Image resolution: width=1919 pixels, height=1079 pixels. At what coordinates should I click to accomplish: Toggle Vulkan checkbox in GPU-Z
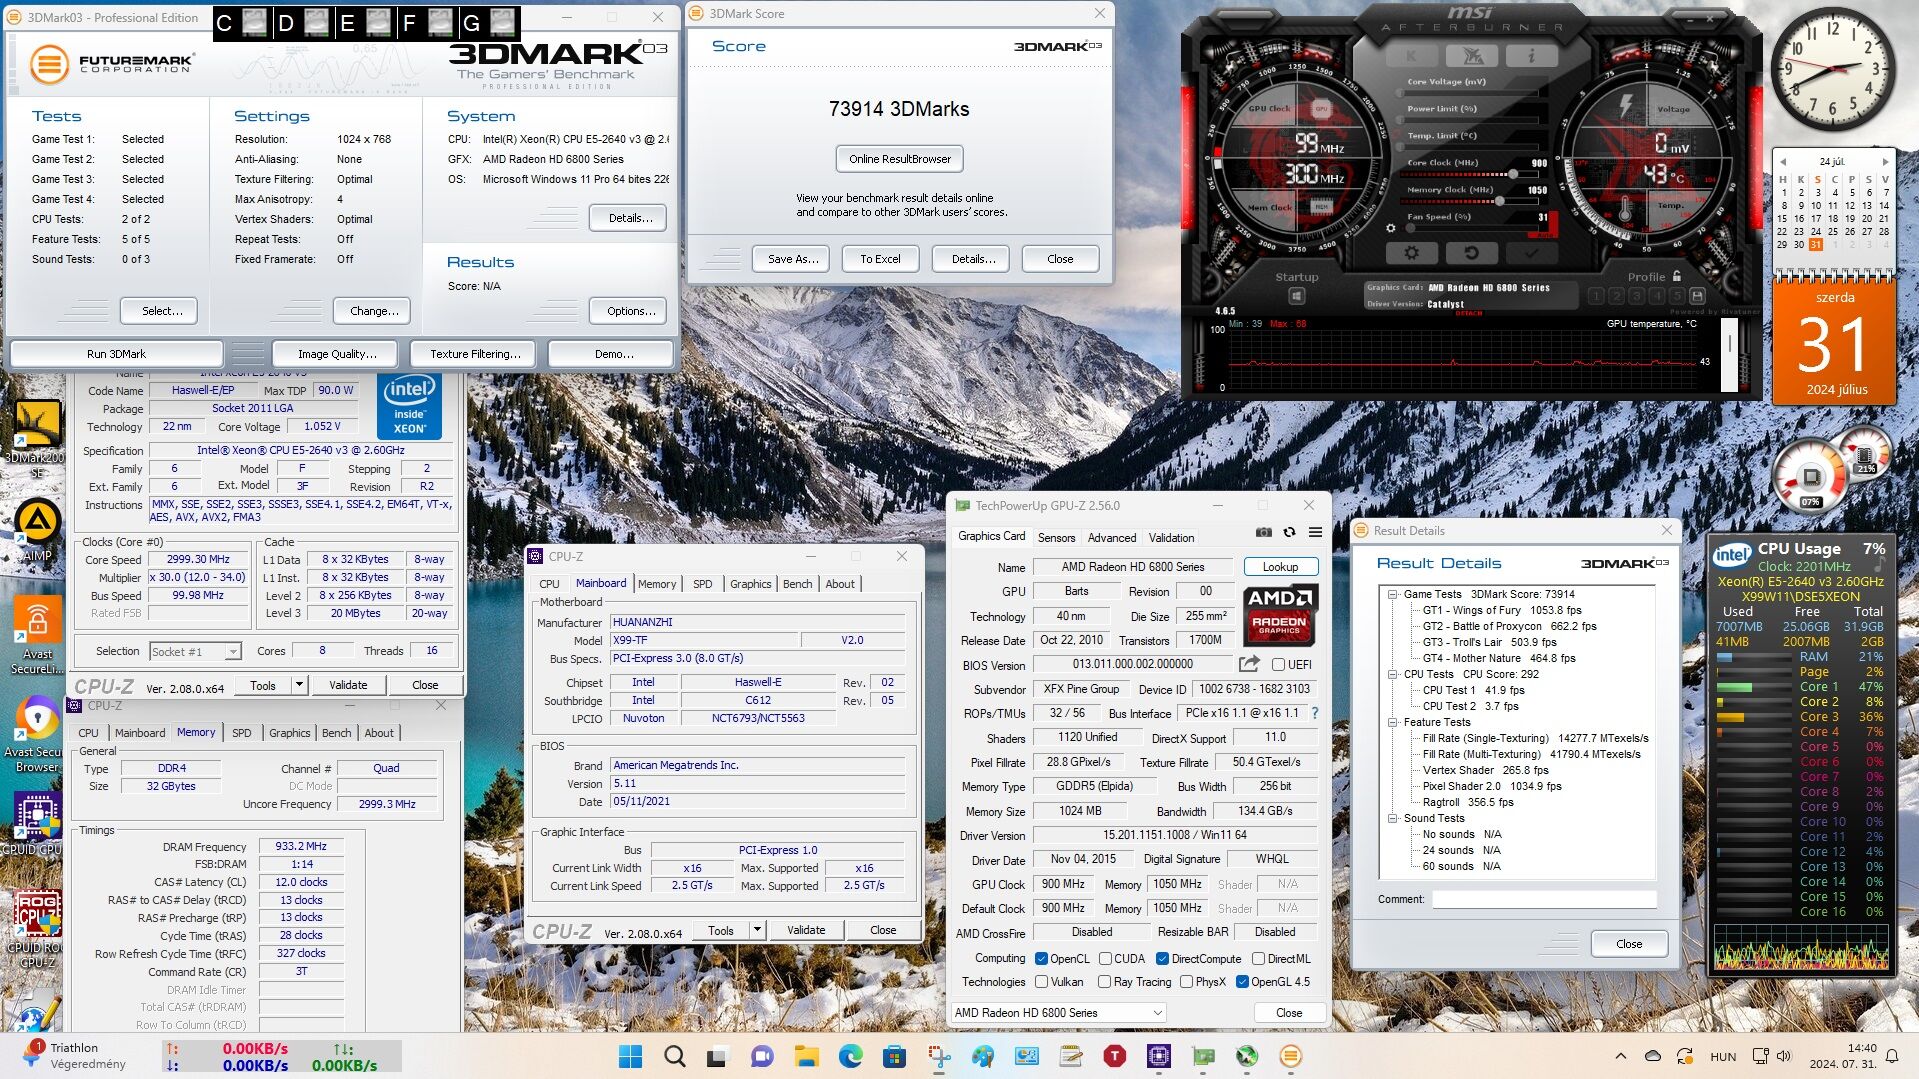[1041, 982]
